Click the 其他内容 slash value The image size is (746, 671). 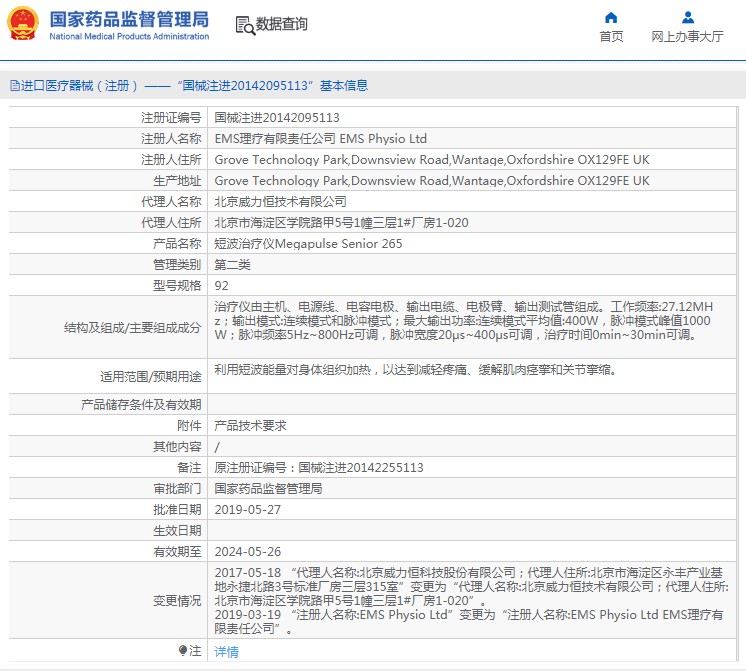pos(217,446)
